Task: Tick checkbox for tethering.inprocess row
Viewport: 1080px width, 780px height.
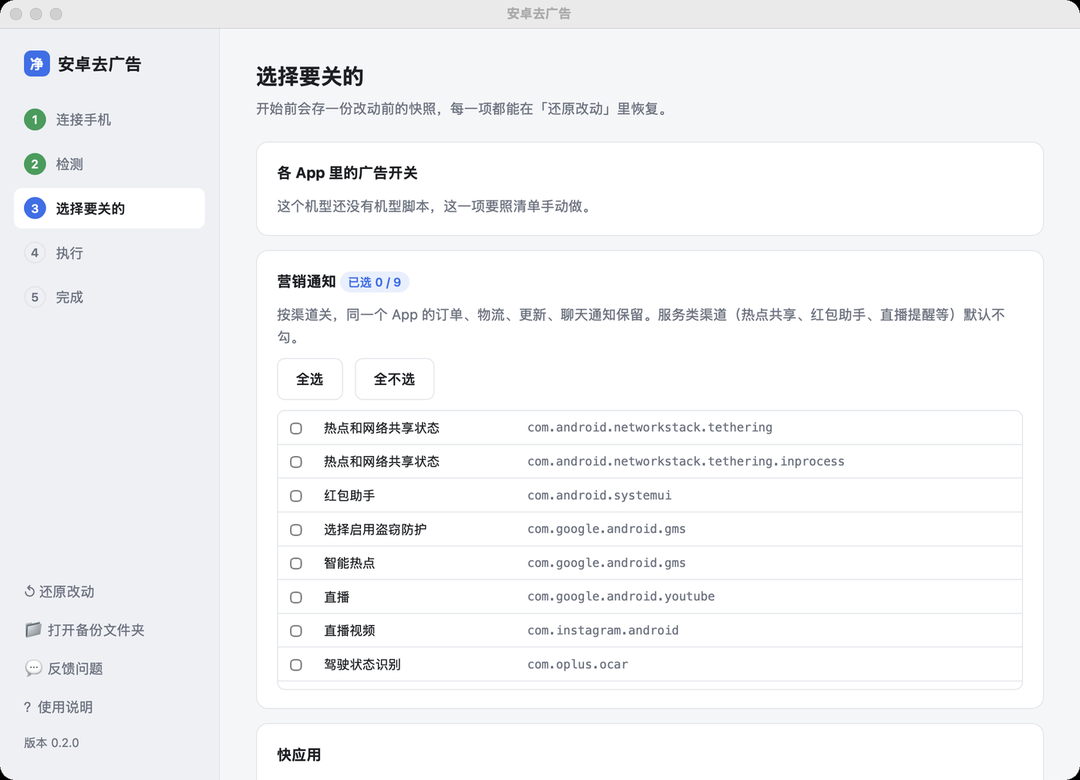Action: tap(296, 462)
